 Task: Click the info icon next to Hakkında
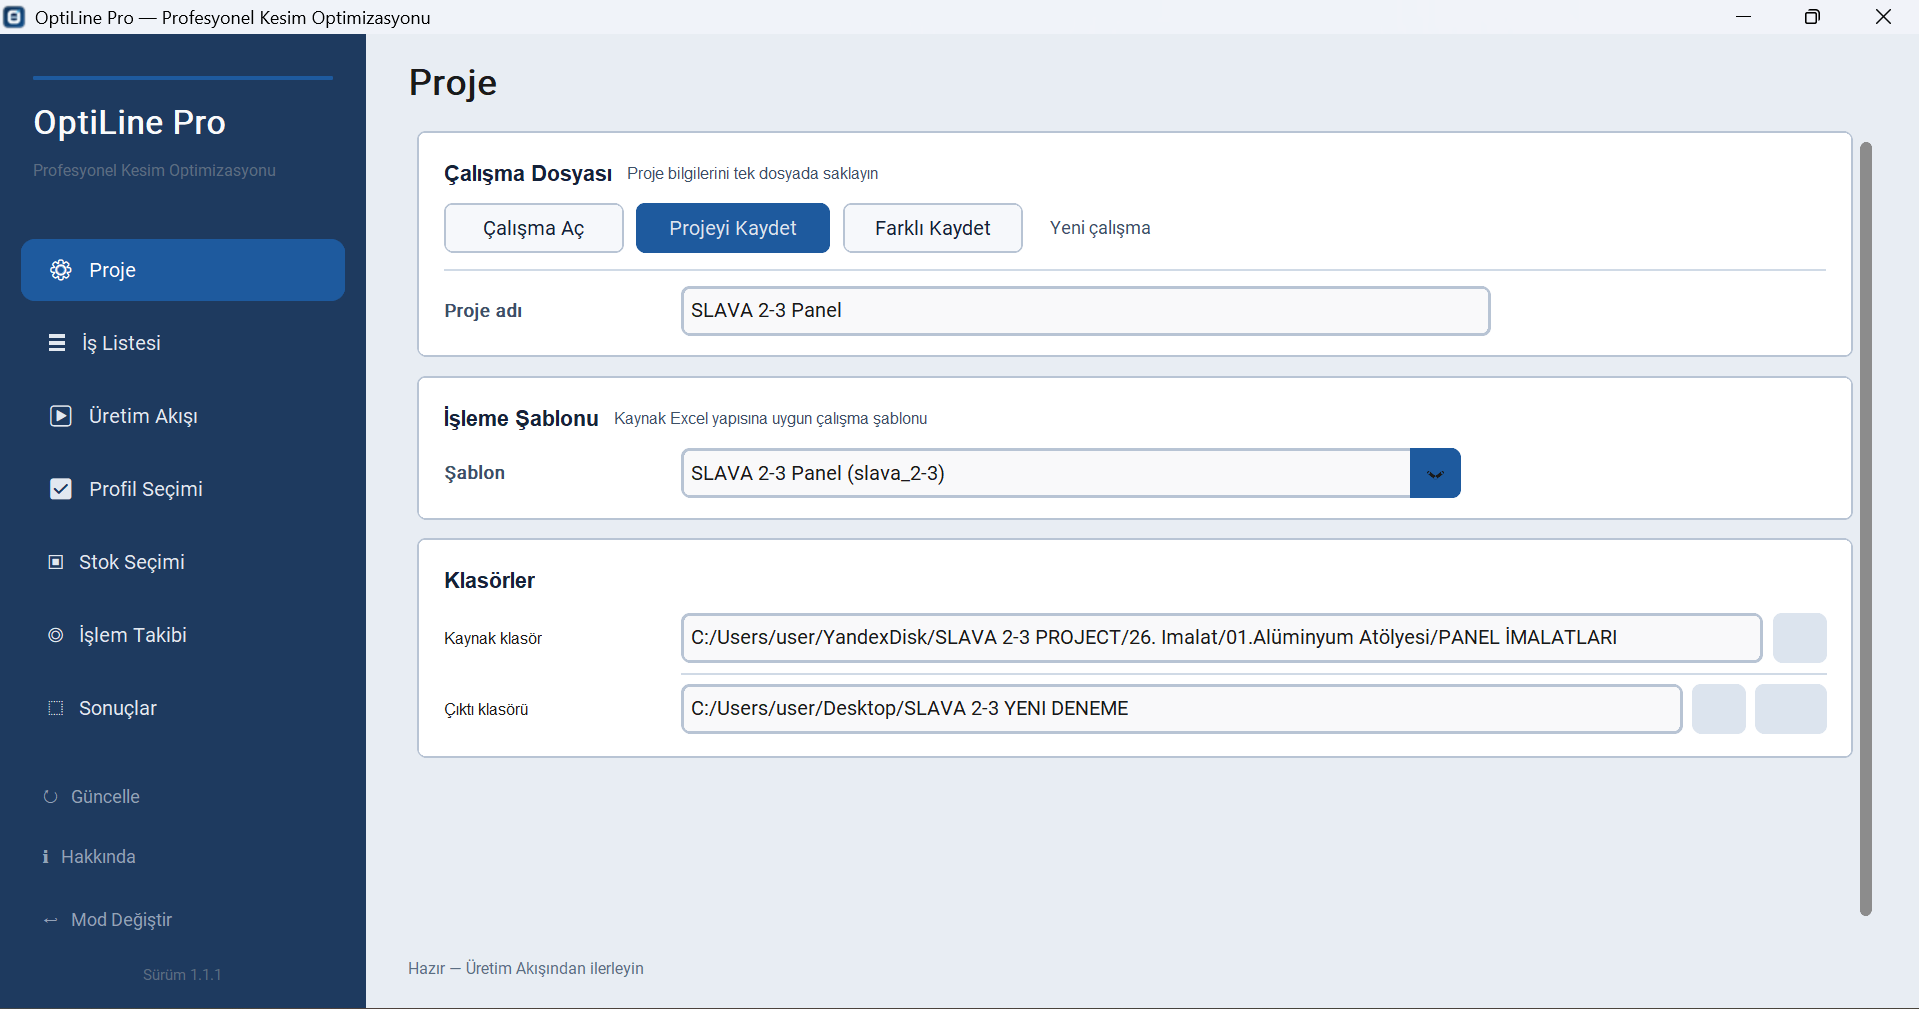point(45,857)
